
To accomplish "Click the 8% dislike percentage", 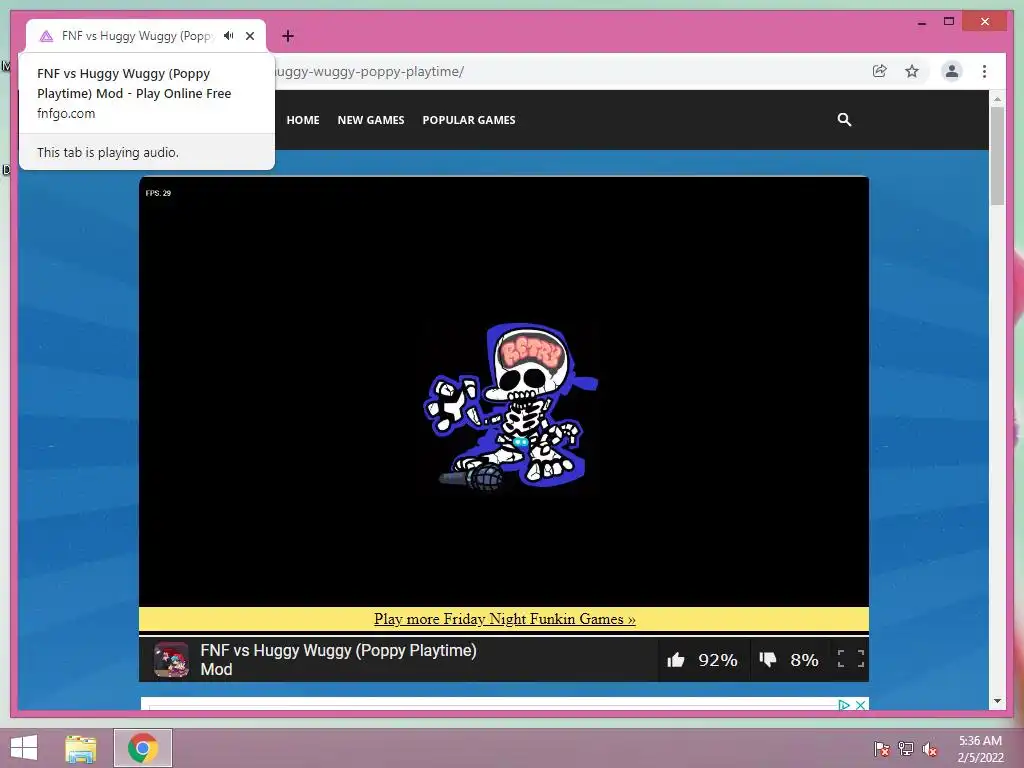I will [x=805, y=660].
